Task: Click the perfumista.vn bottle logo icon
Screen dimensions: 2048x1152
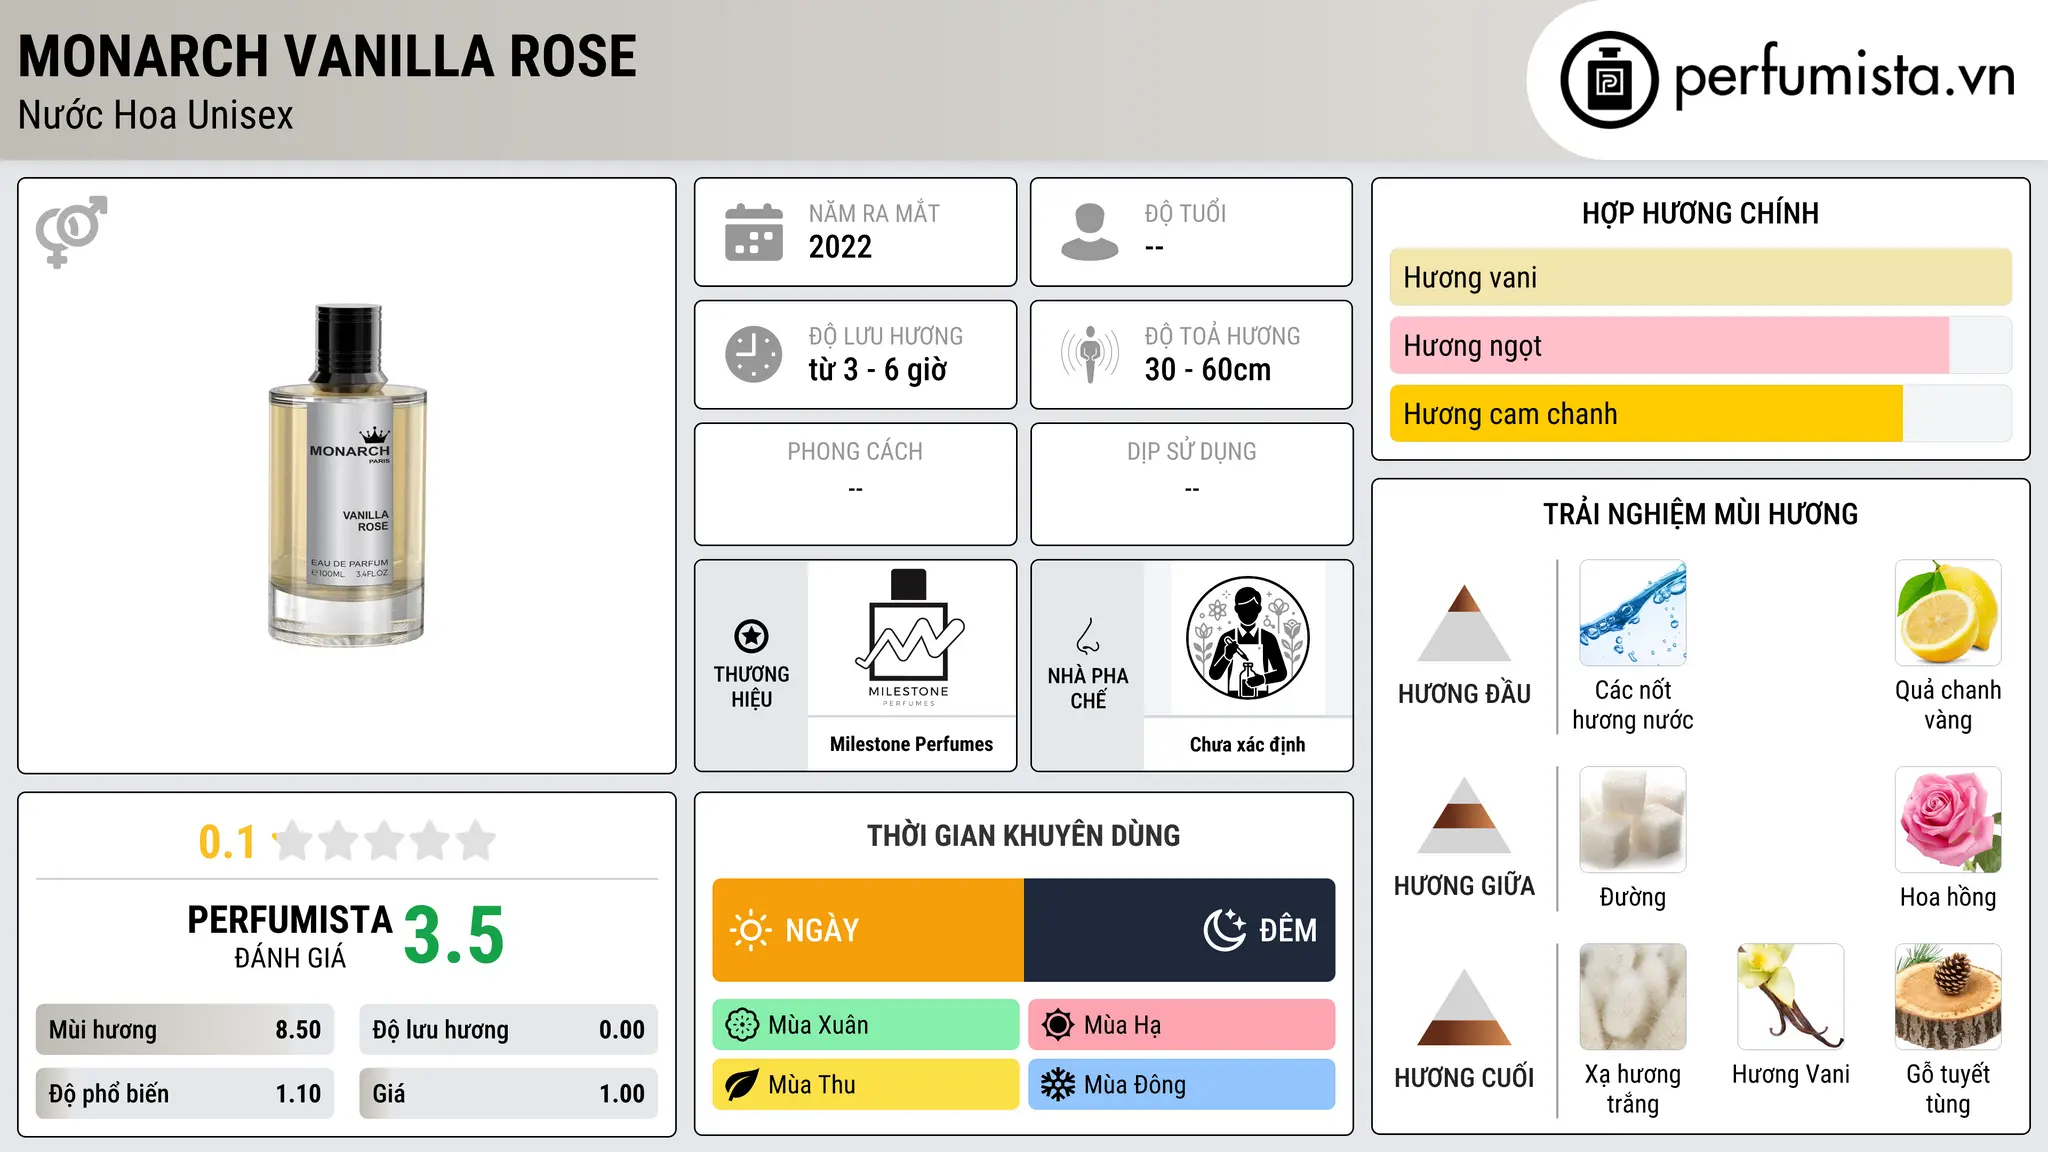Action: point(1609,80)
